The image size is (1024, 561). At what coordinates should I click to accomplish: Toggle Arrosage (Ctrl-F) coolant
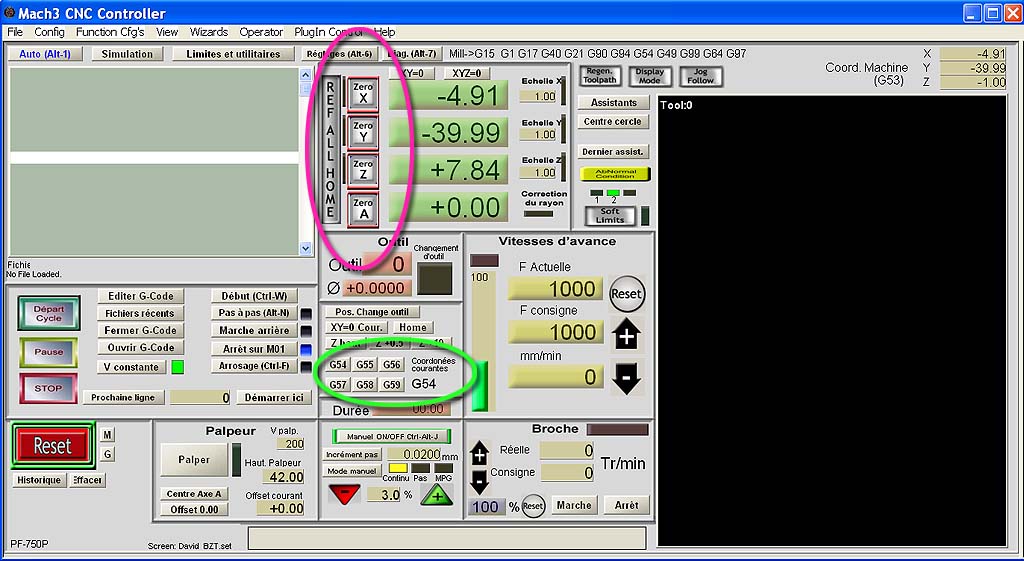click(x=254, y=366)
